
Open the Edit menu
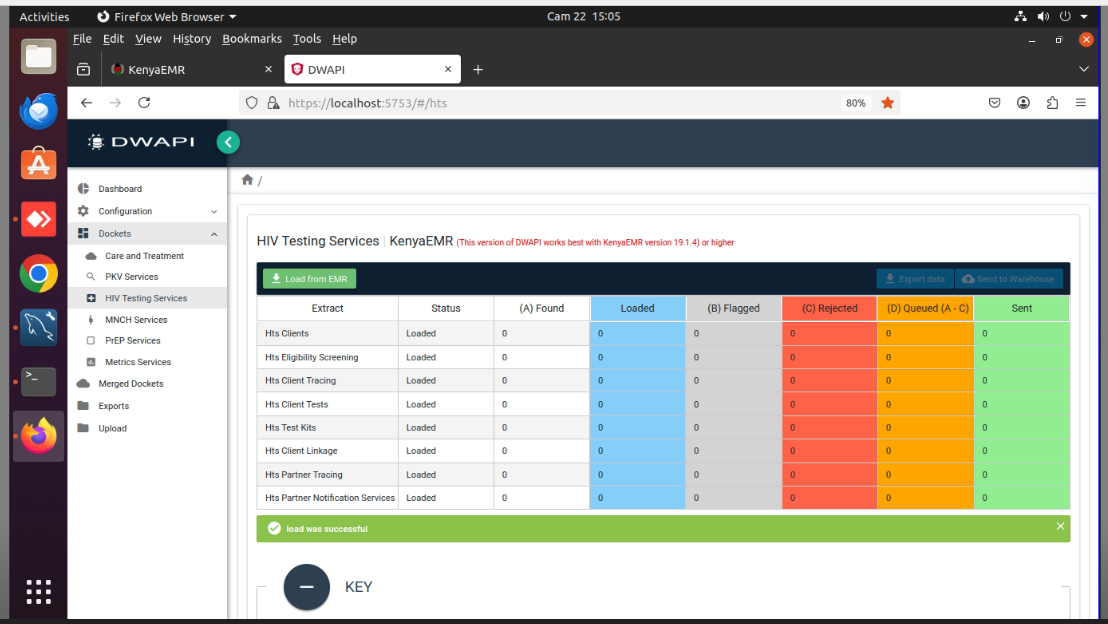113,39
